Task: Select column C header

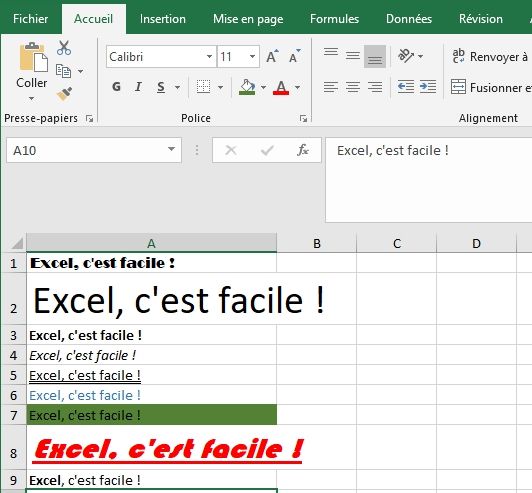Action: [397, 243]
